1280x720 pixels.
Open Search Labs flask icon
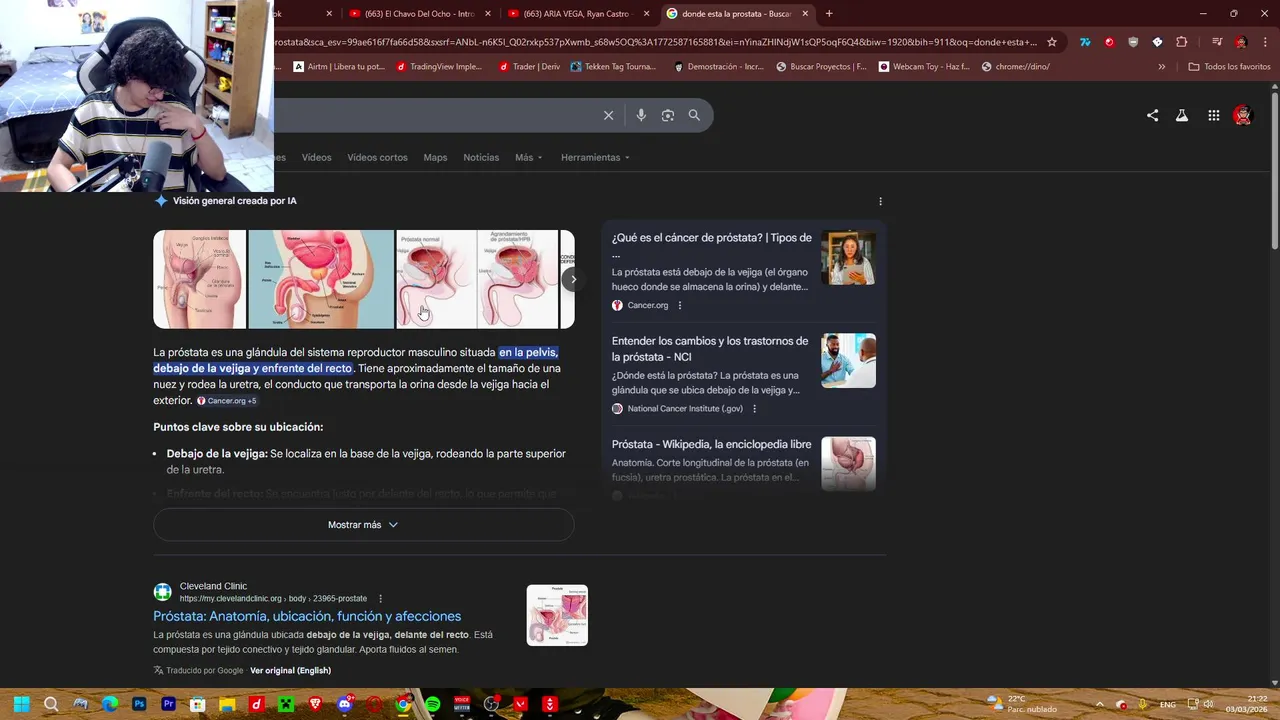(1182, 115)
